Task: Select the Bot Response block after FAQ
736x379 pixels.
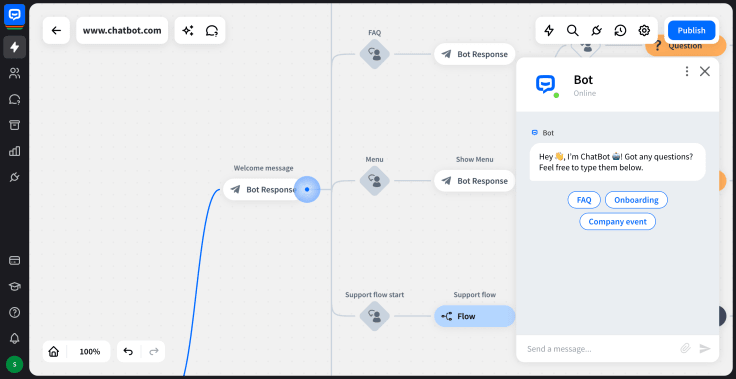Action: (475, 54)
